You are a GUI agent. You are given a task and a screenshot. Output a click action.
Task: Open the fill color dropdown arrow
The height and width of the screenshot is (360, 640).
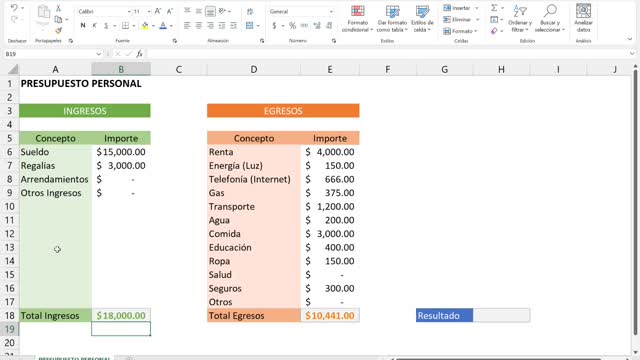pyautogui.click(x=153, y=26)
